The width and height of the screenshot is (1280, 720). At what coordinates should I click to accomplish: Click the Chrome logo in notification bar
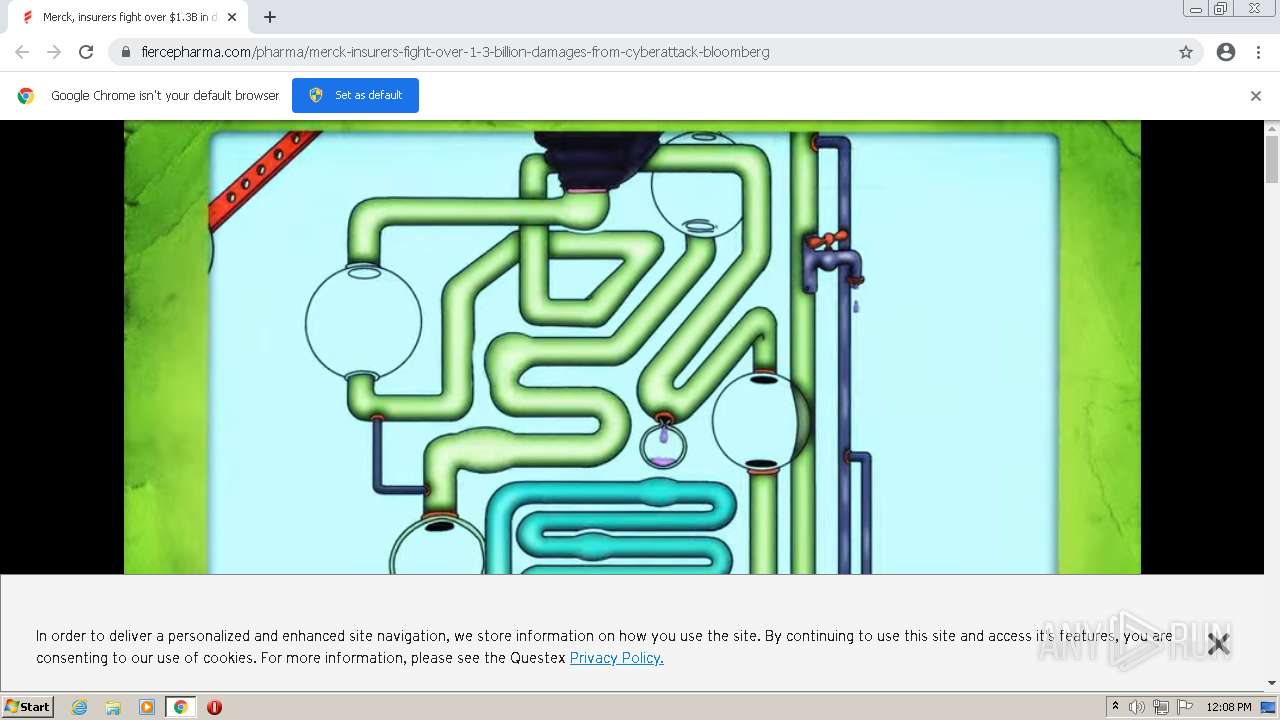pyautogui.click(x=26, y=96)
